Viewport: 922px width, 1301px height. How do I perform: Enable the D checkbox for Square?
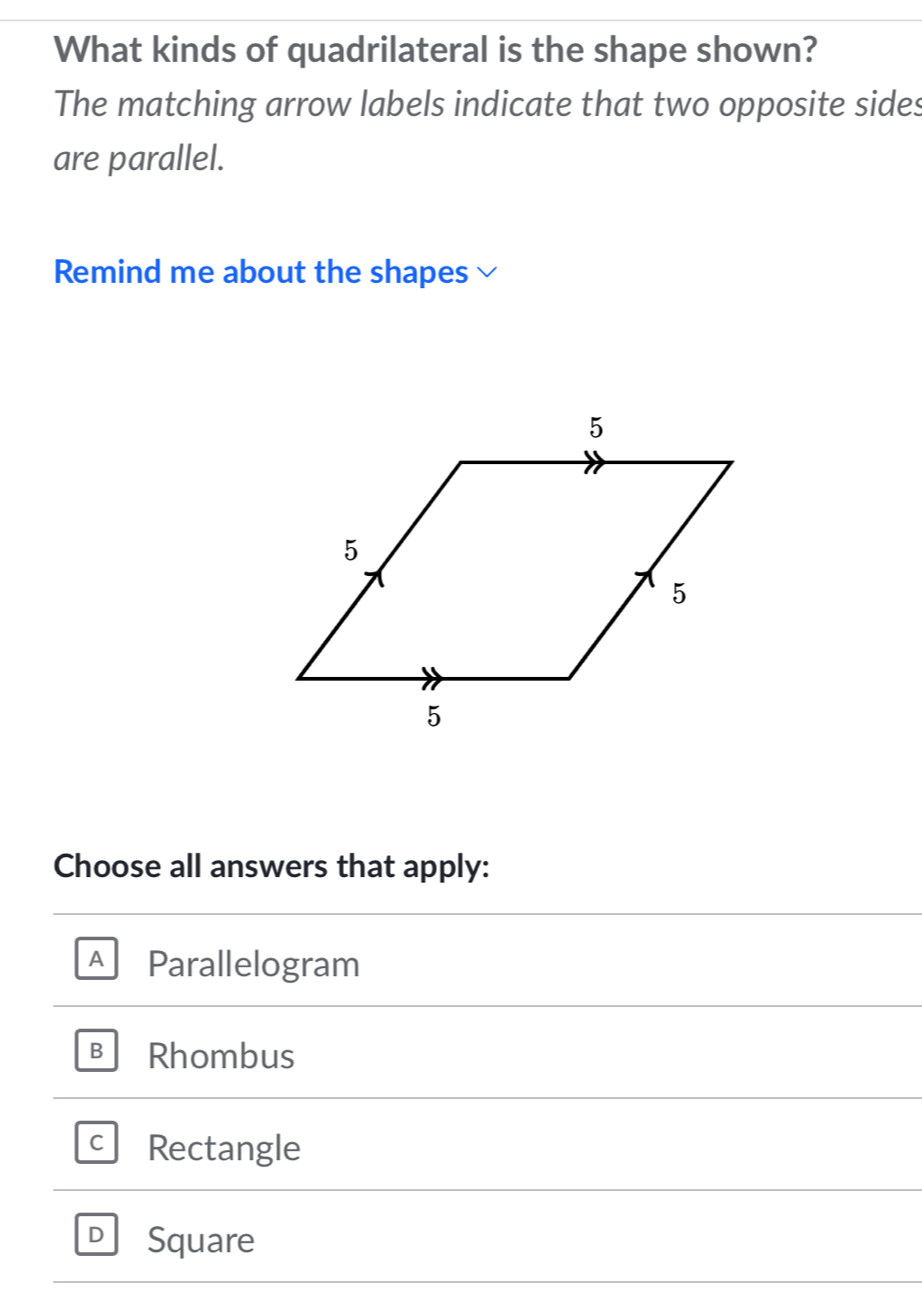coord(97,1236)
